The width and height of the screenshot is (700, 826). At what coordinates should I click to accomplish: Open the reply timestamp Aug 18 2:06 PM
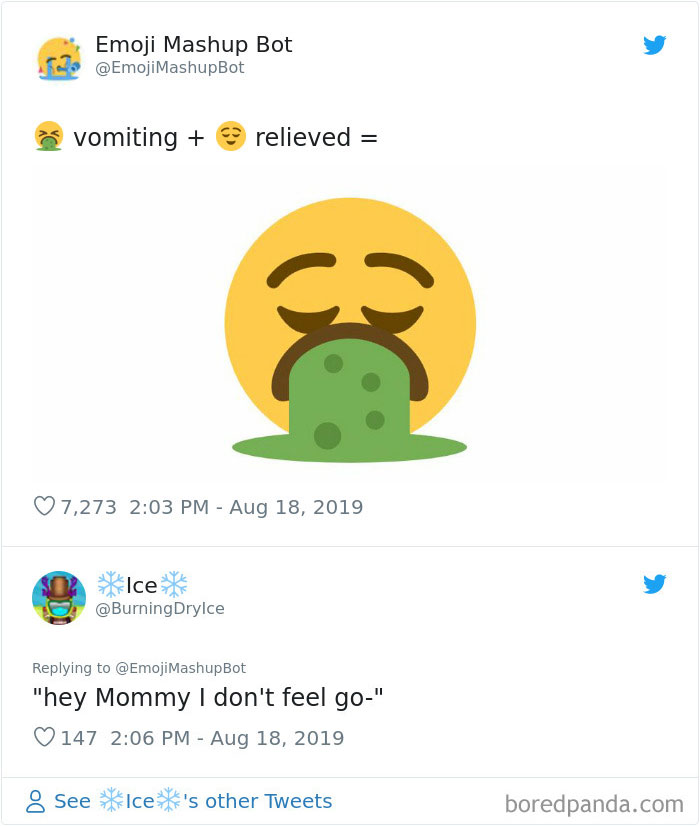click(x=225, y=737)
